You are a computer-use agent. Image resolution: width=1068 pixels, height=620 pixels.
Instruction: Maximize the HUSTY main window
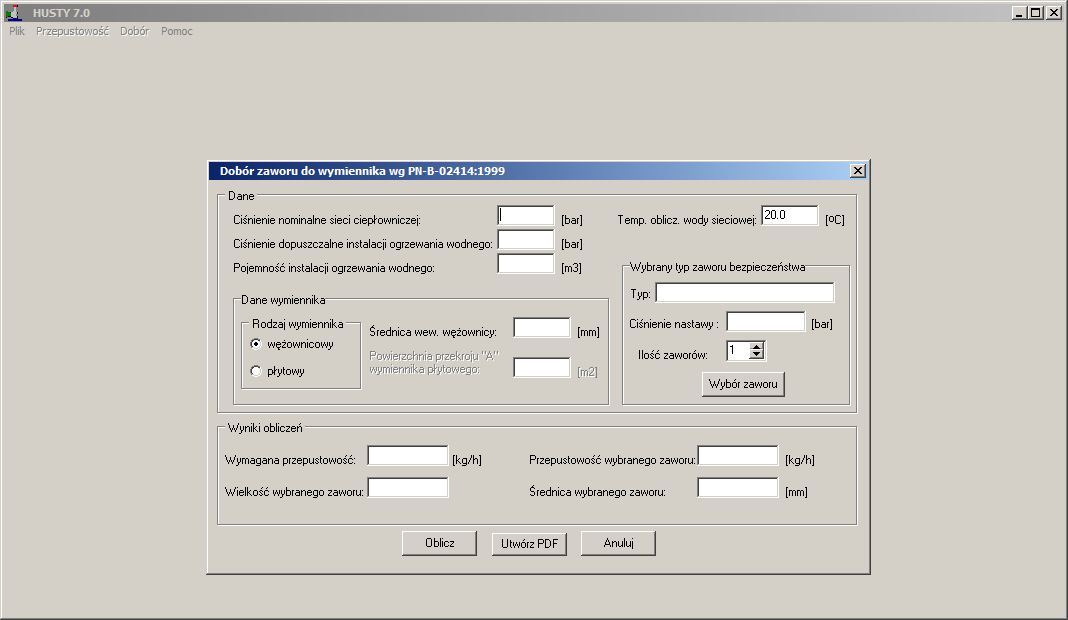tap(1035, 13)
